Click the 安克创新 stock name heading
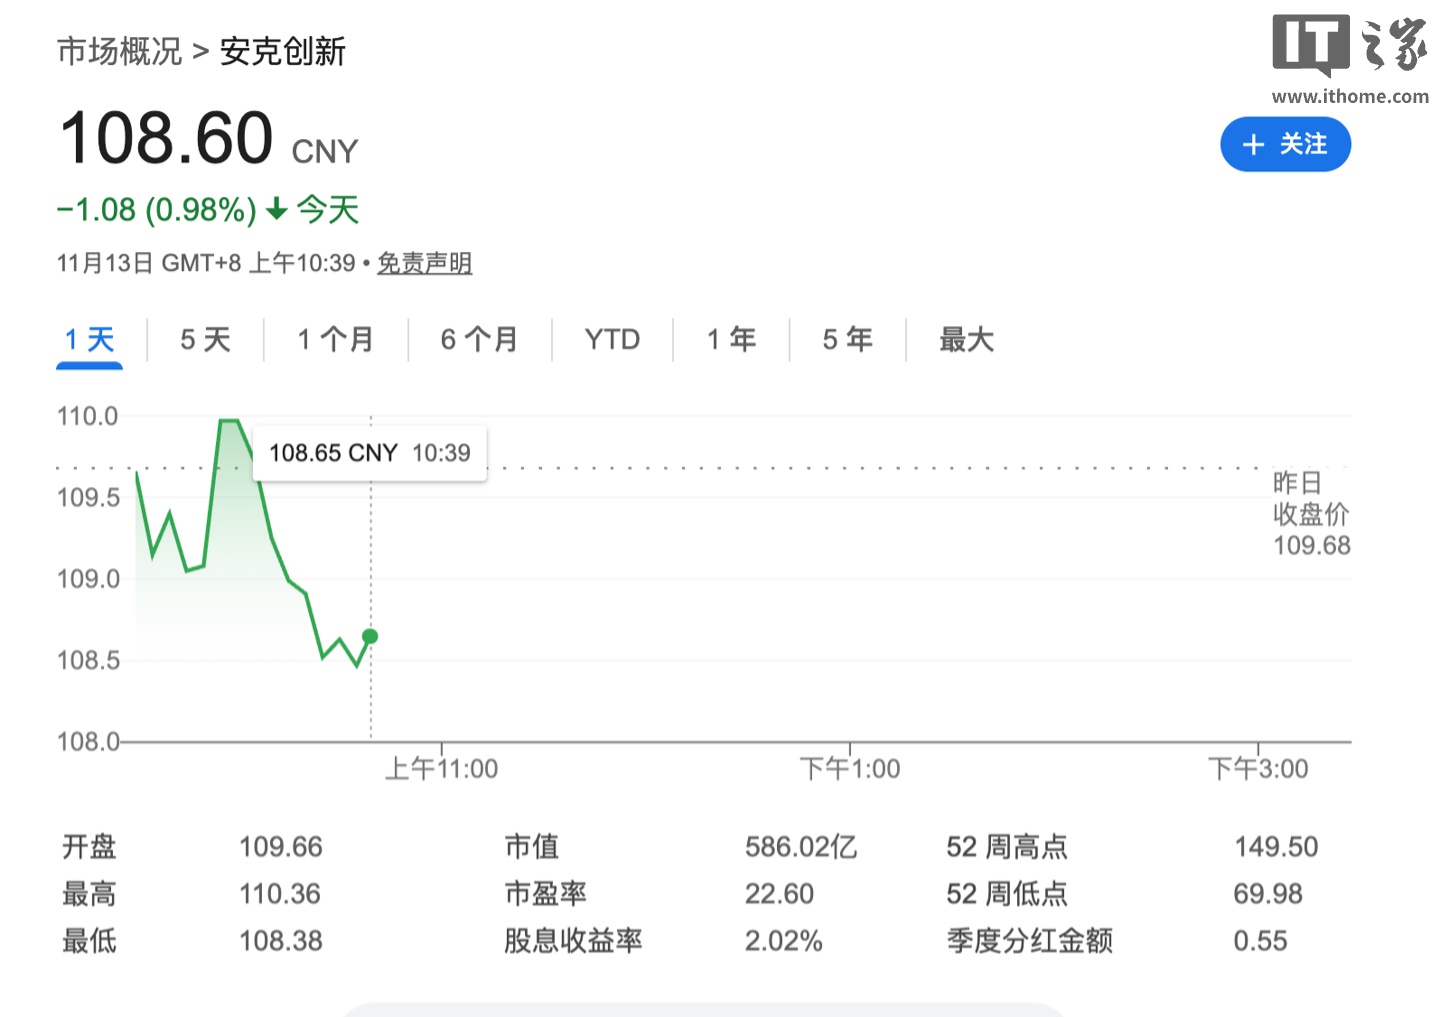Screen dimensions: 1440x1017 (x=282, y=52)
